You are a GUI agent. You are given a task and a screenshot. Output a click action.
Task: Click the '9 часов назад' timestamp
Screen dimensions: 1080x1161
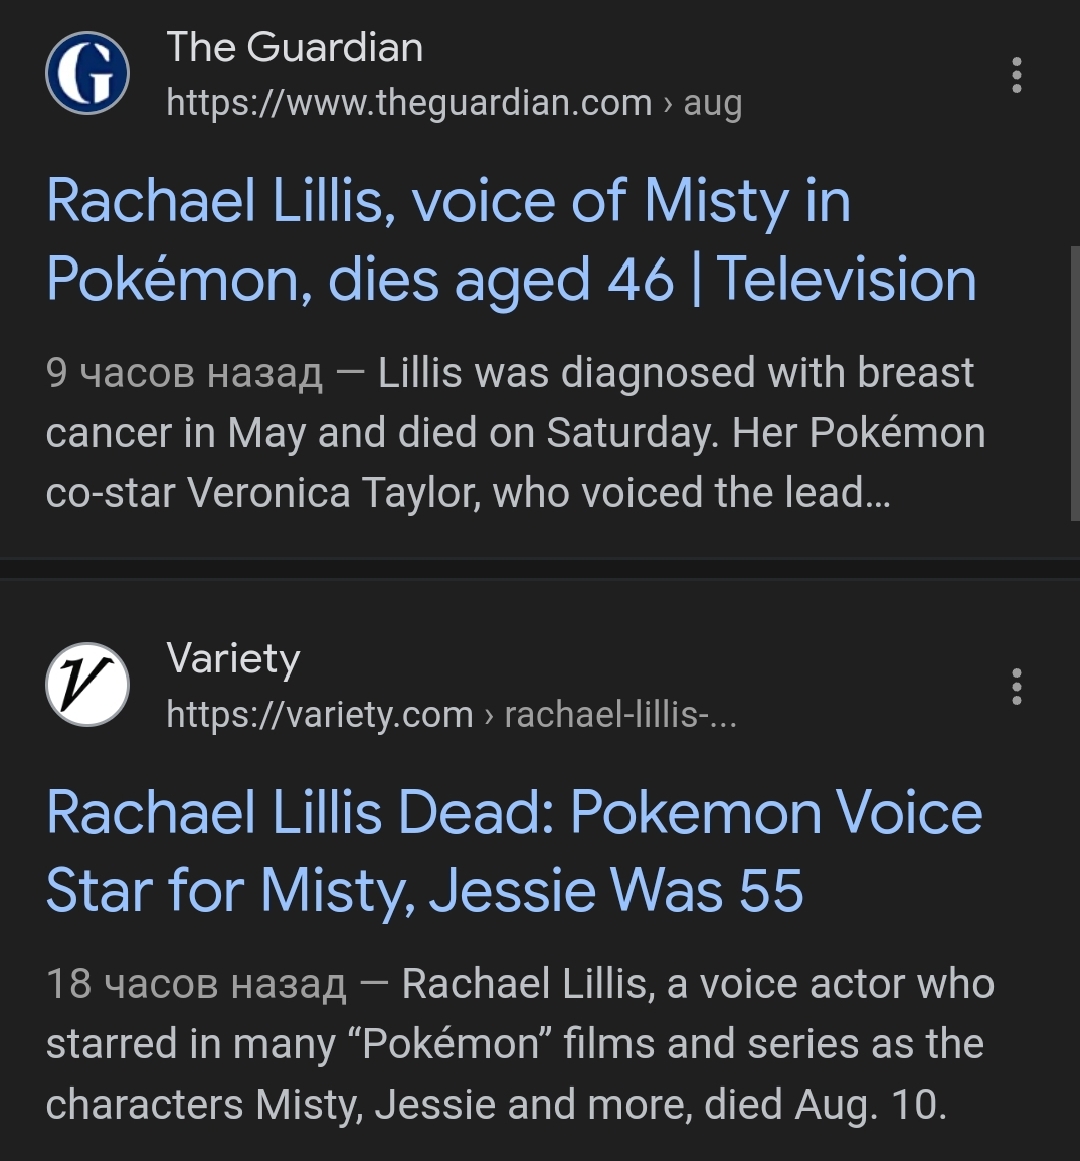185,373
